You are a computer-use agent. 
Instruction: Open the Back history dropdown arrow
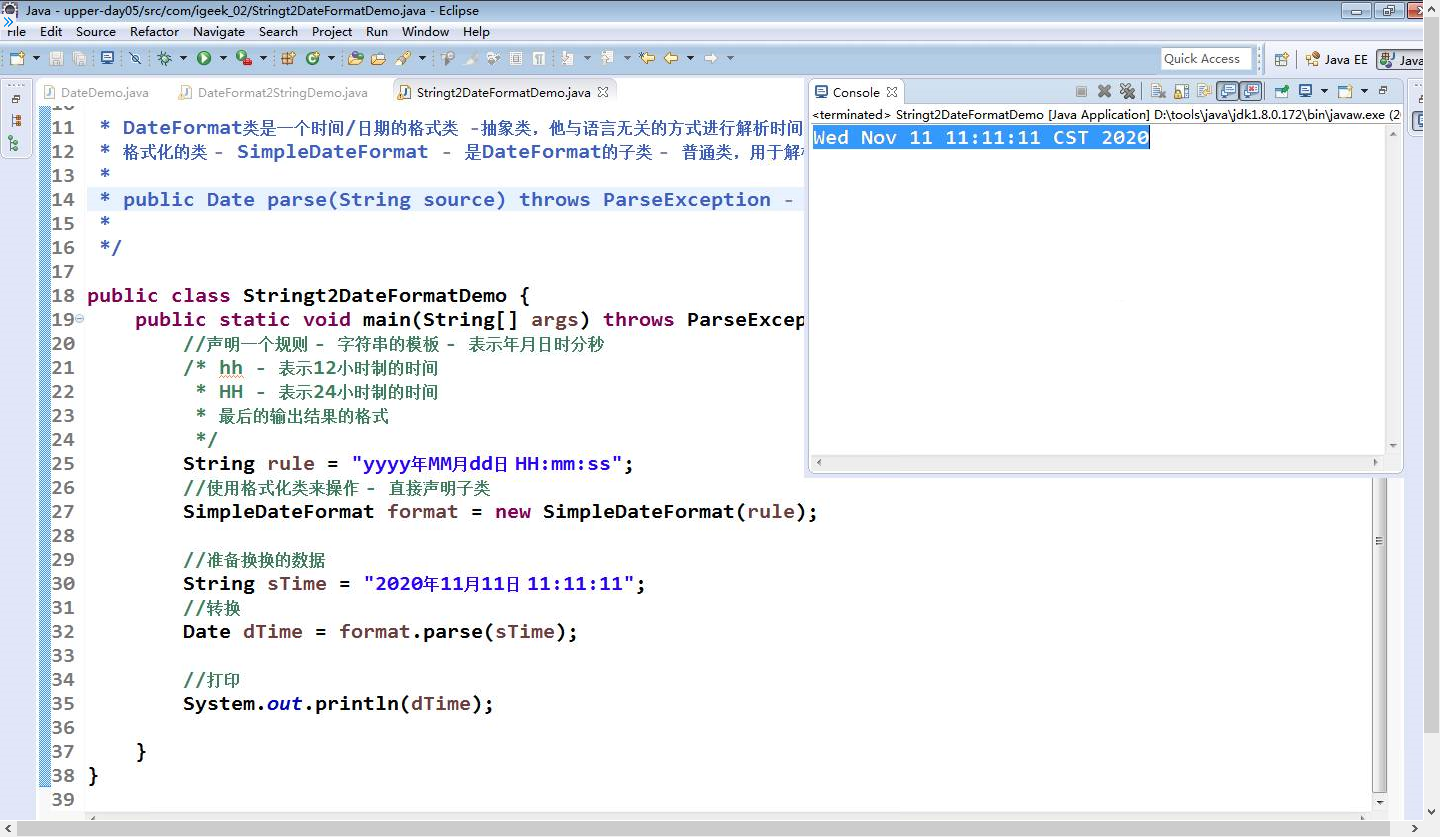coord(690,58)
